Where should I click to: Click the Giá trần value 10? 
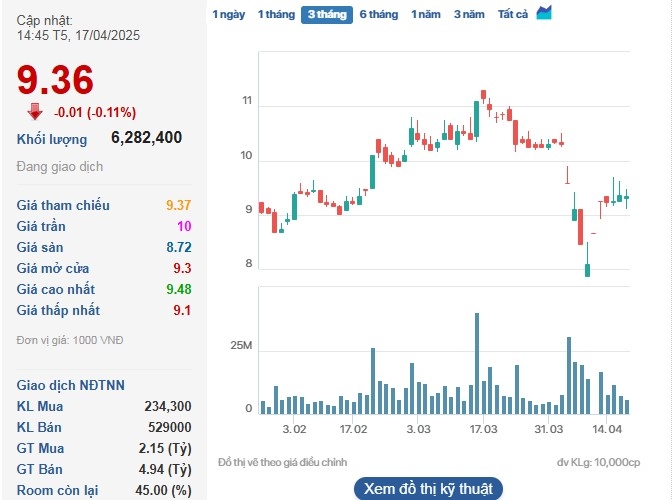tap(184, 226)
